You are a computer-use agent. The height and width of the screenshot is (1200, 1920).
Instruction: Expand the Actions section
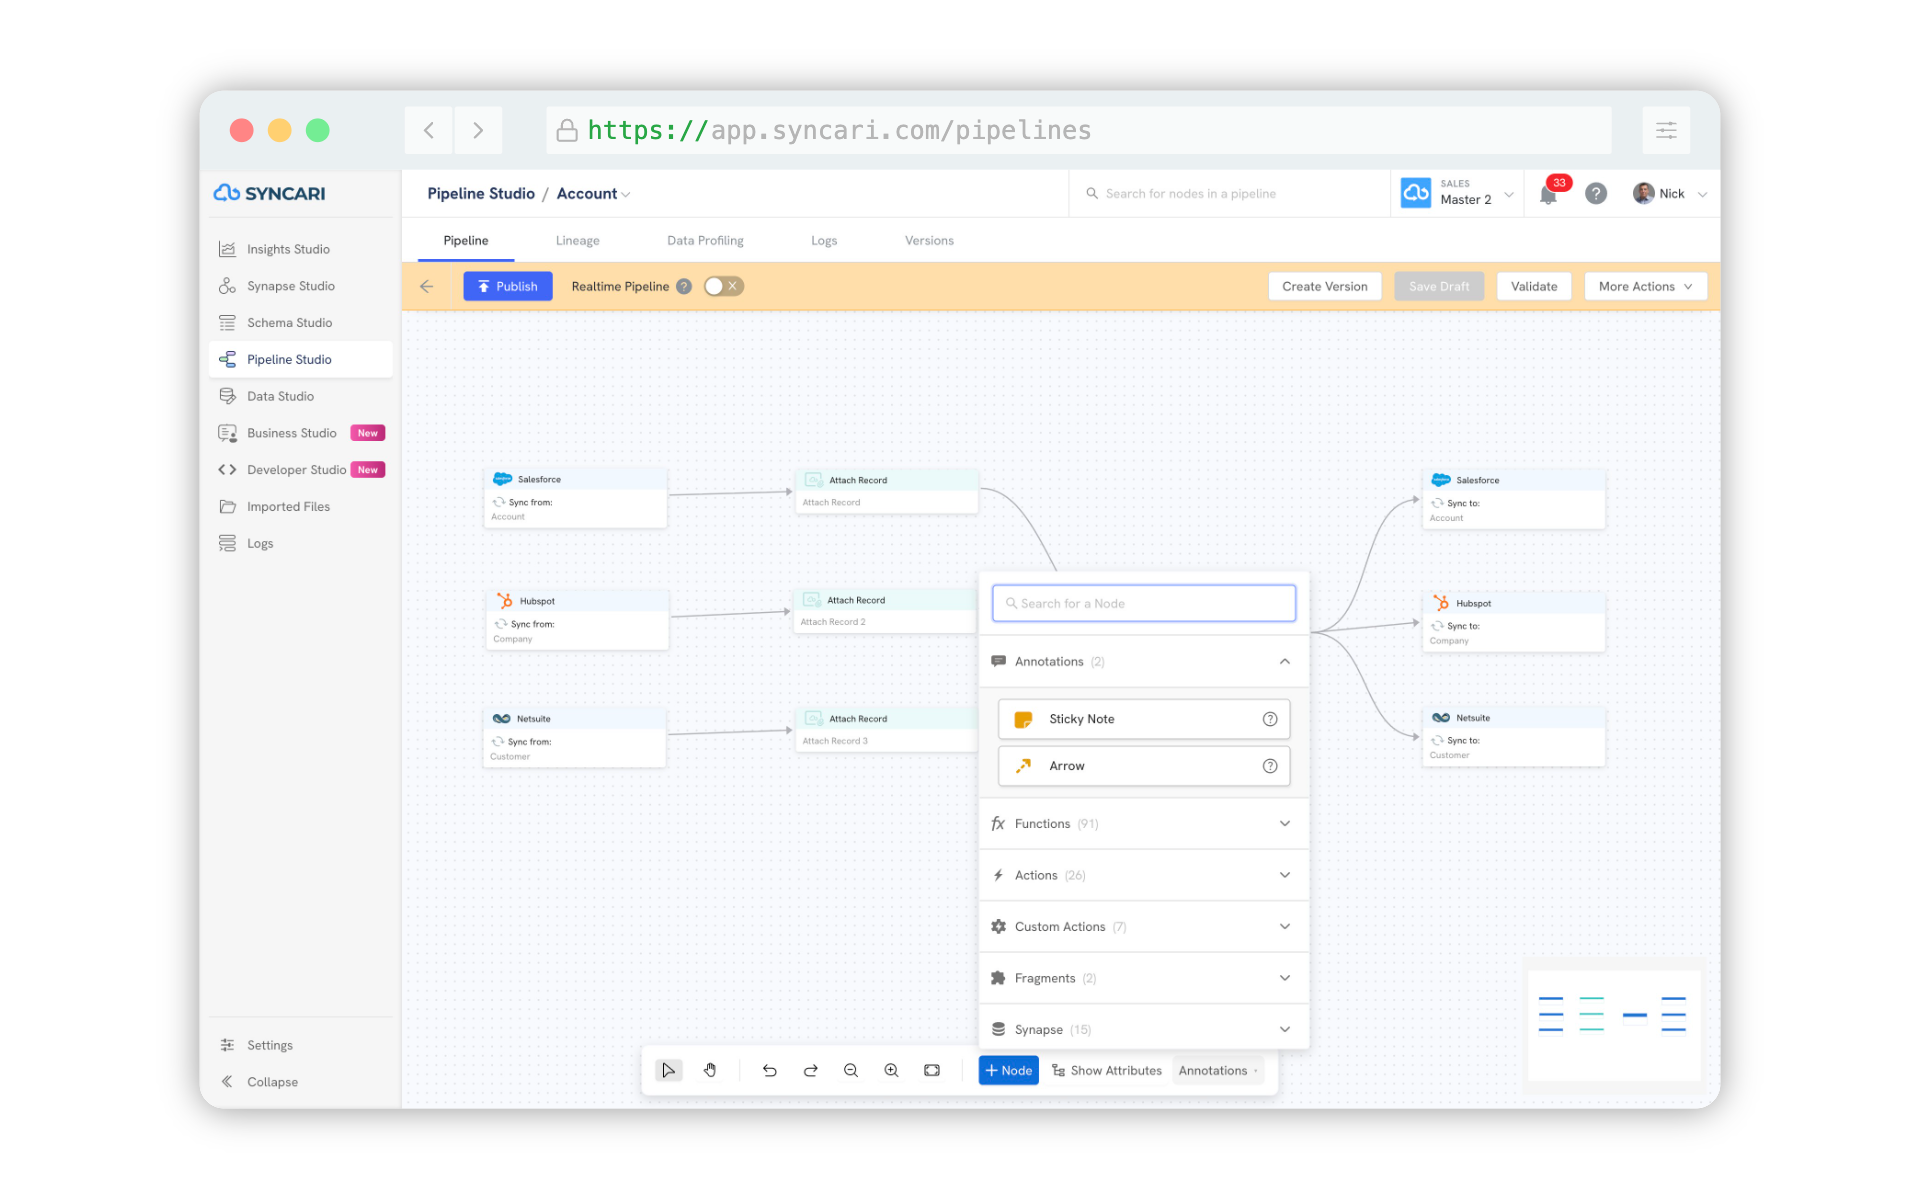[1144, 875]
